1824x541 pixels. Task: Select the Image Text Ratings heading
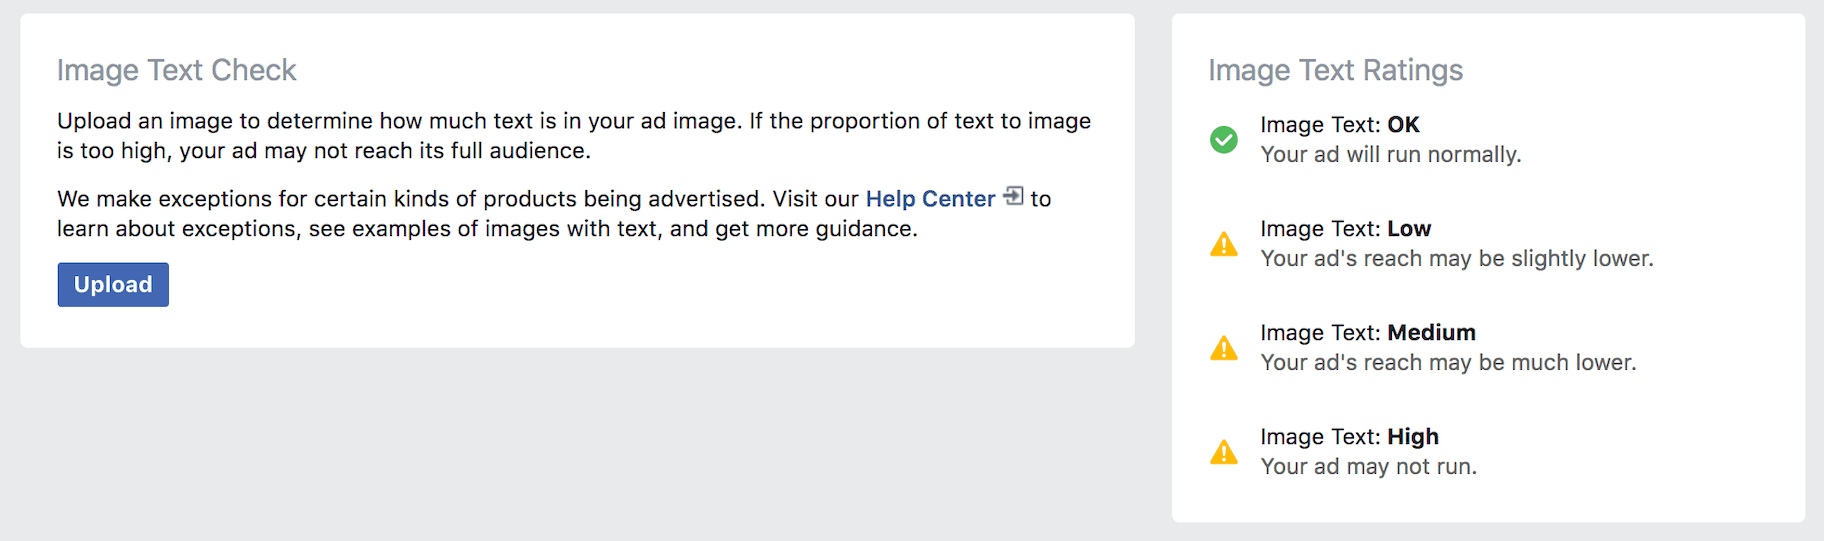click(x=1335, y=70)
